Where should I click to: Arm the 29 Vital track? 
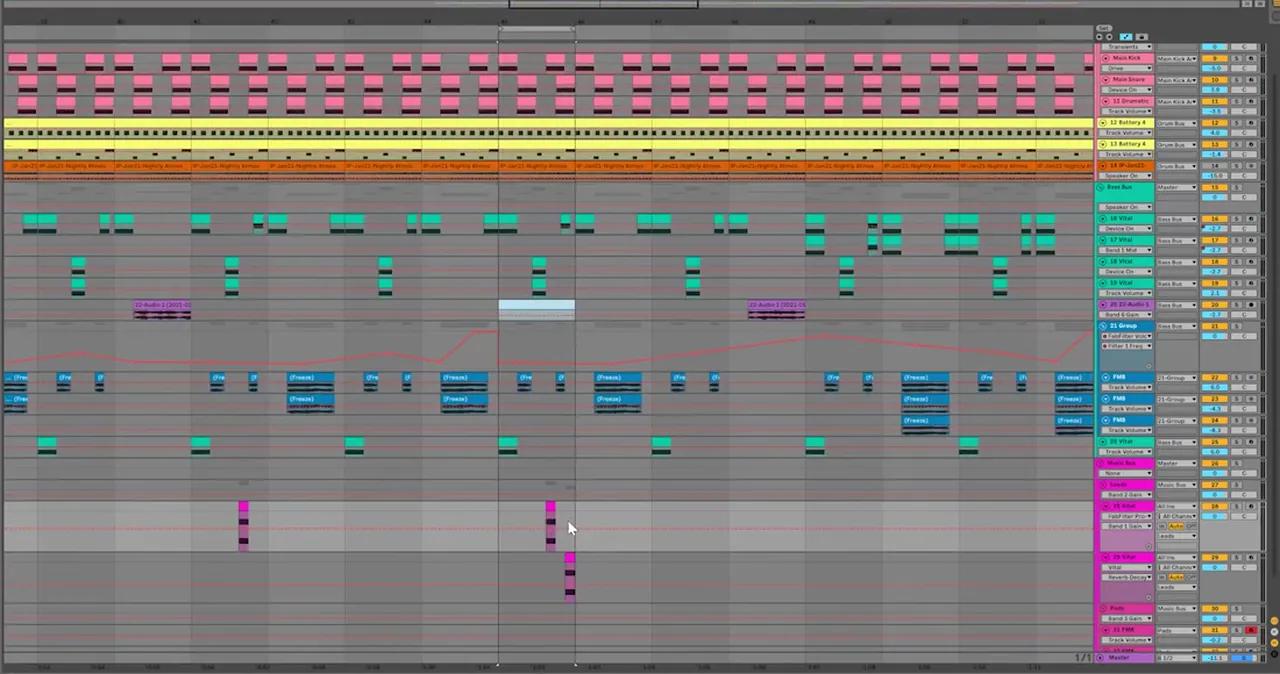(1250, 557)
